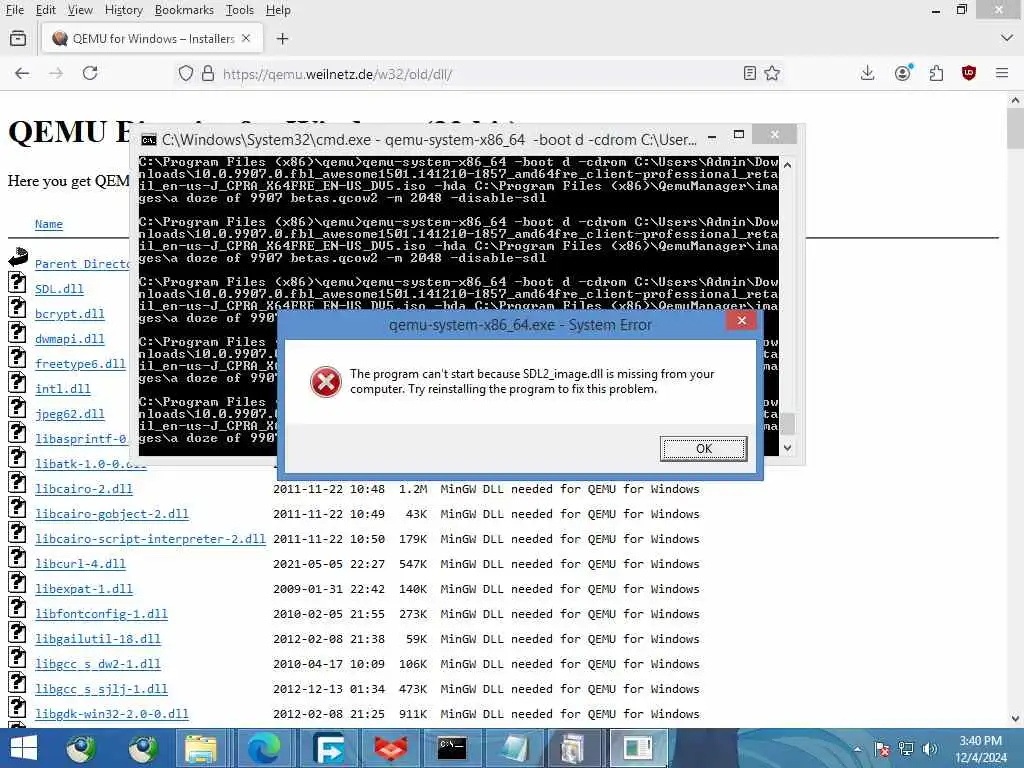This screenshot has height=768, width=1024.
Task: Click the uBlock Origin shield icon
Action: (968, 73)
